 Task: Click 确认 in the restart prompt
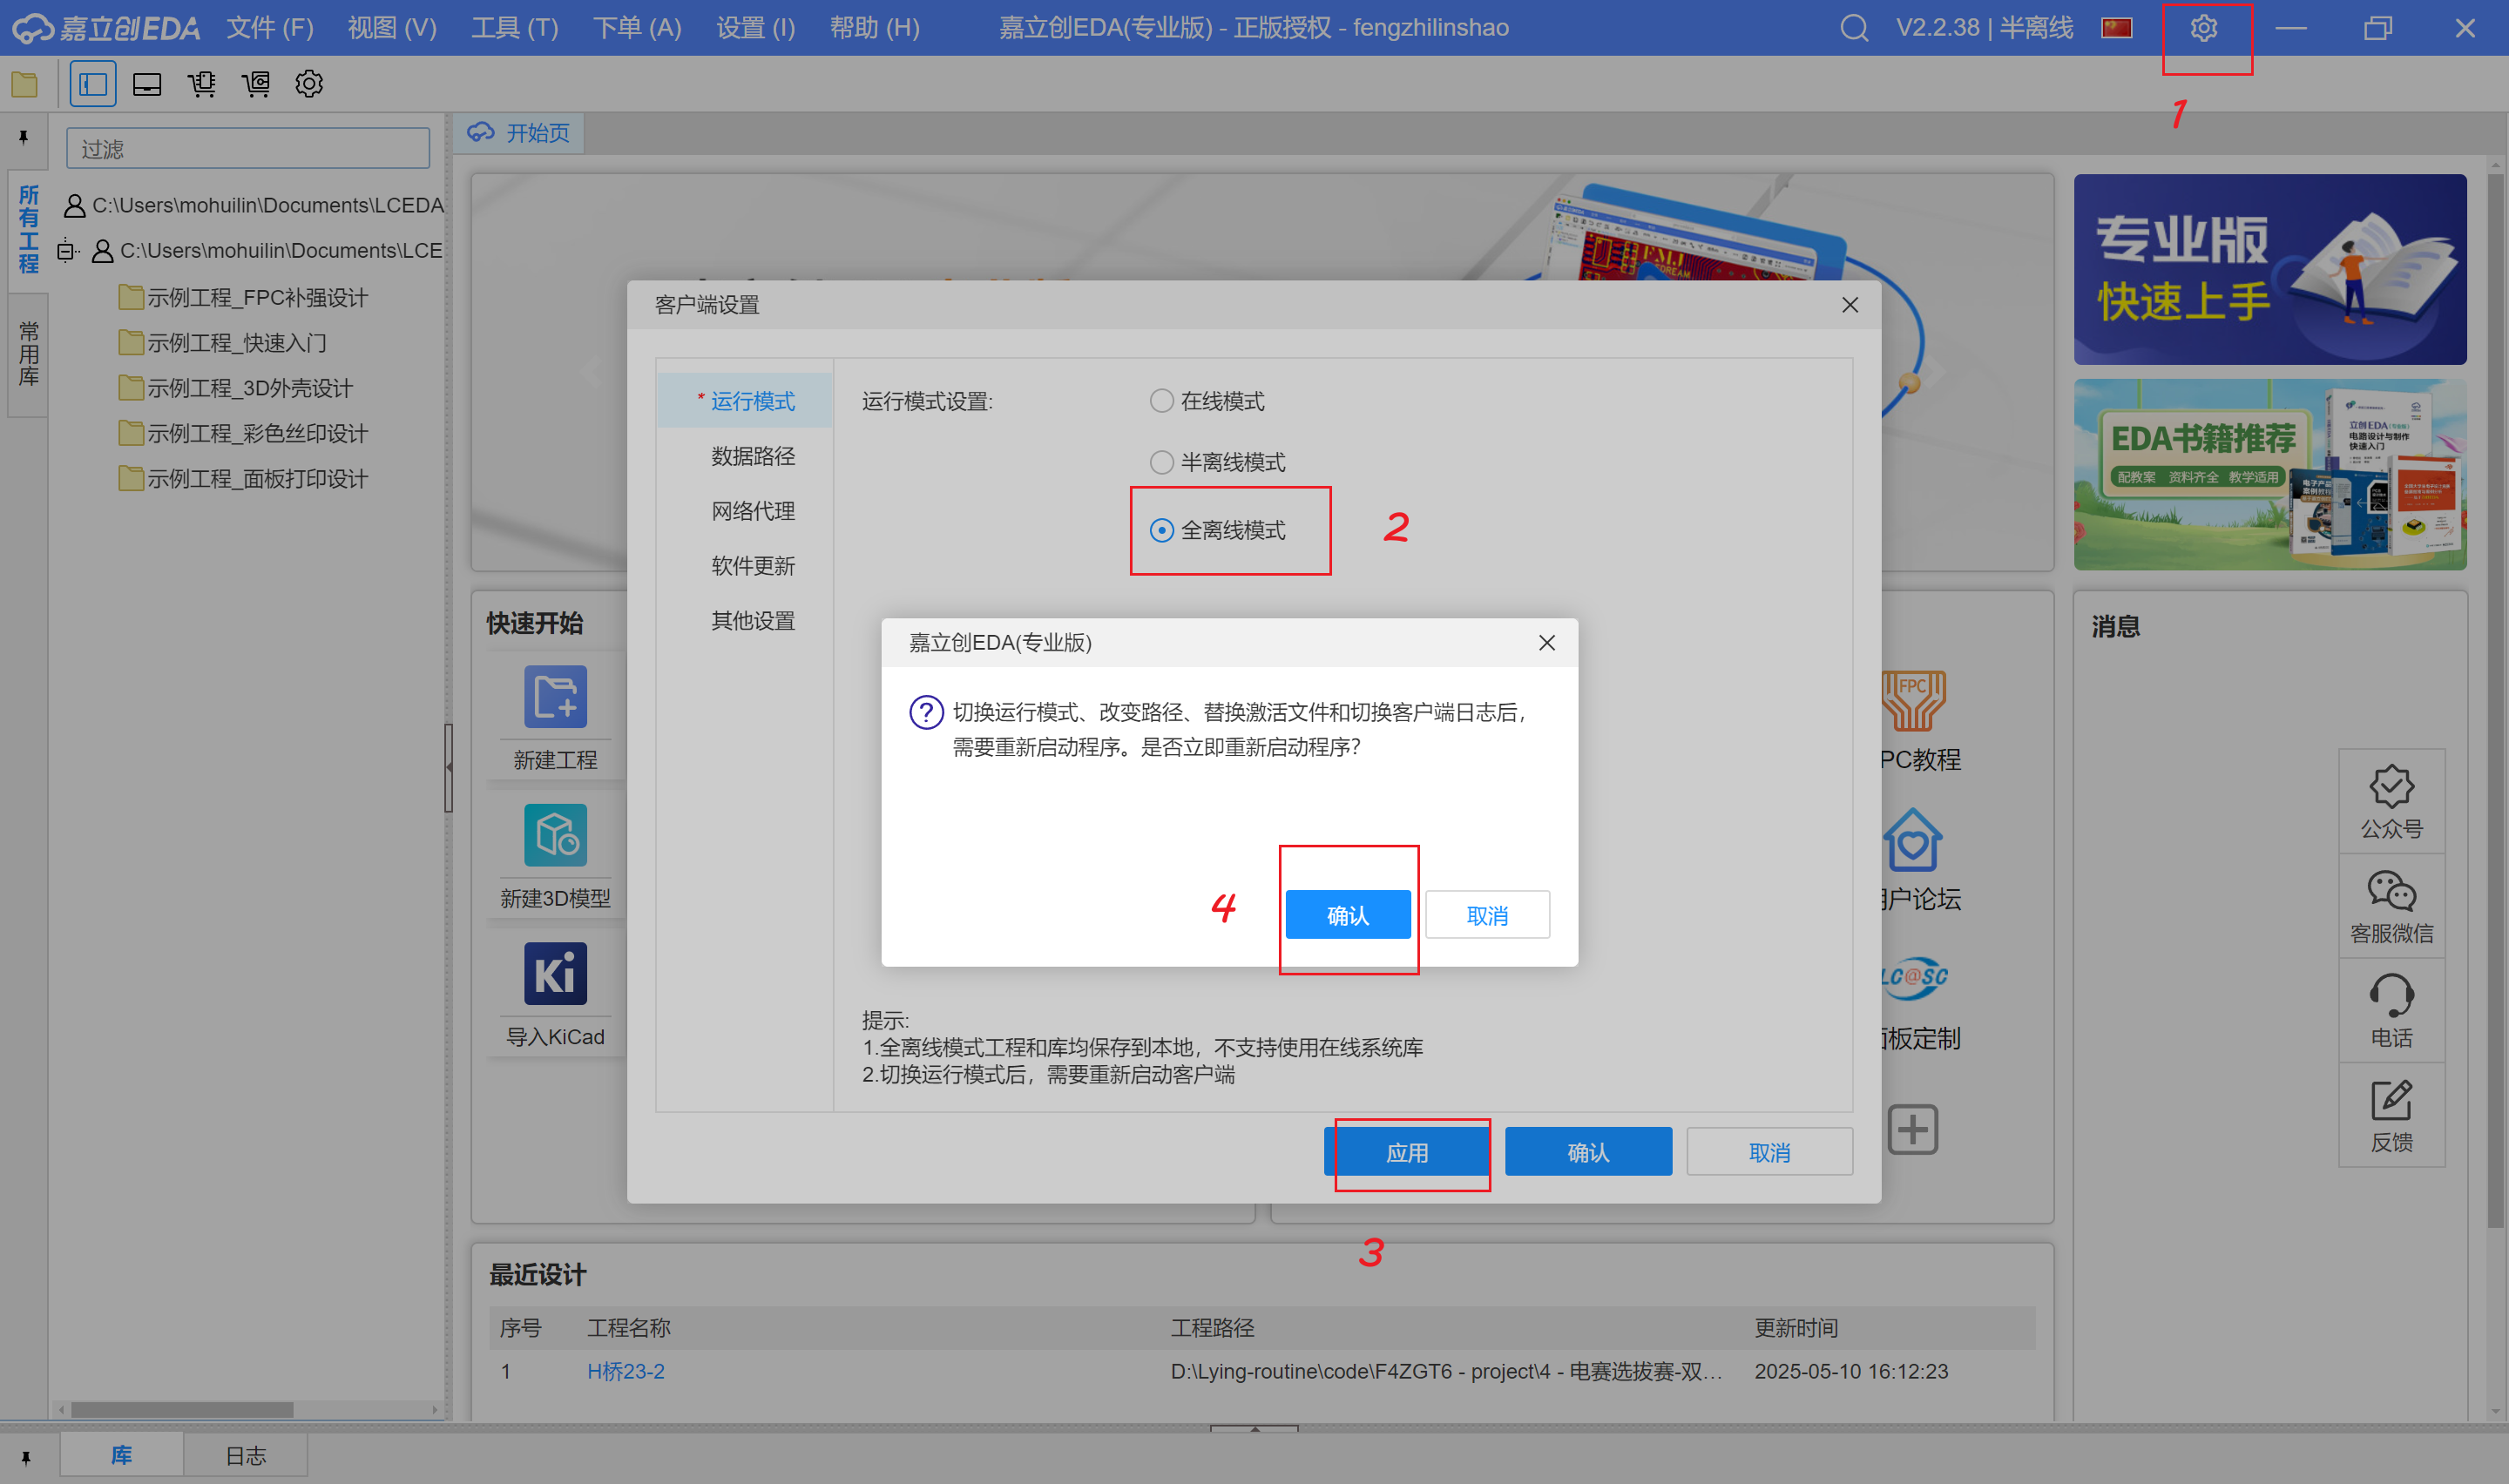click(x=1347, y=915)
